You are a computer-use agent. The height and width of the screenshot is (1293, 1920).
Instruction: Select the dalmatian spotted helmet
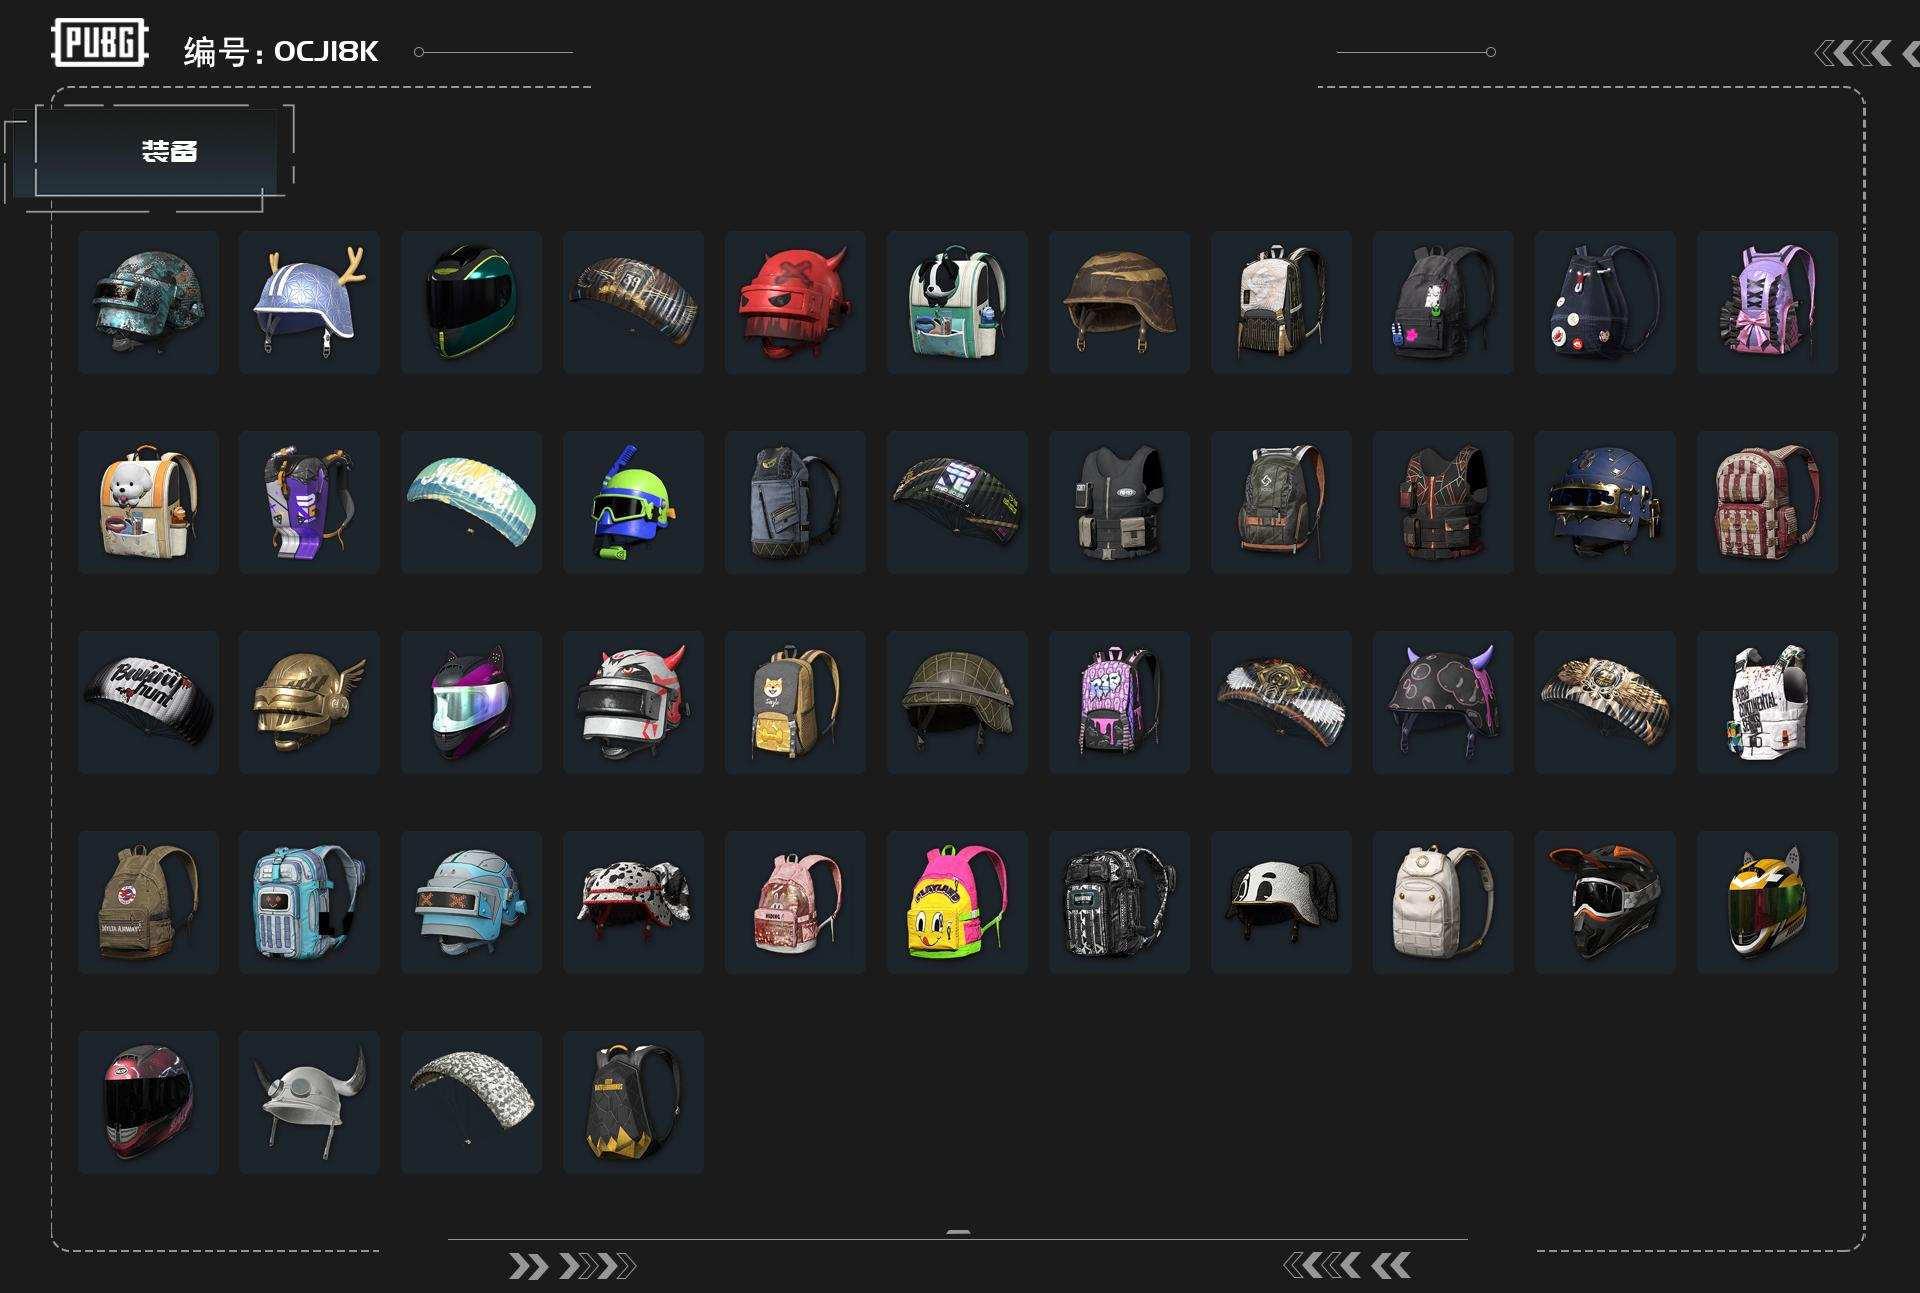click(x=633, y=902)
